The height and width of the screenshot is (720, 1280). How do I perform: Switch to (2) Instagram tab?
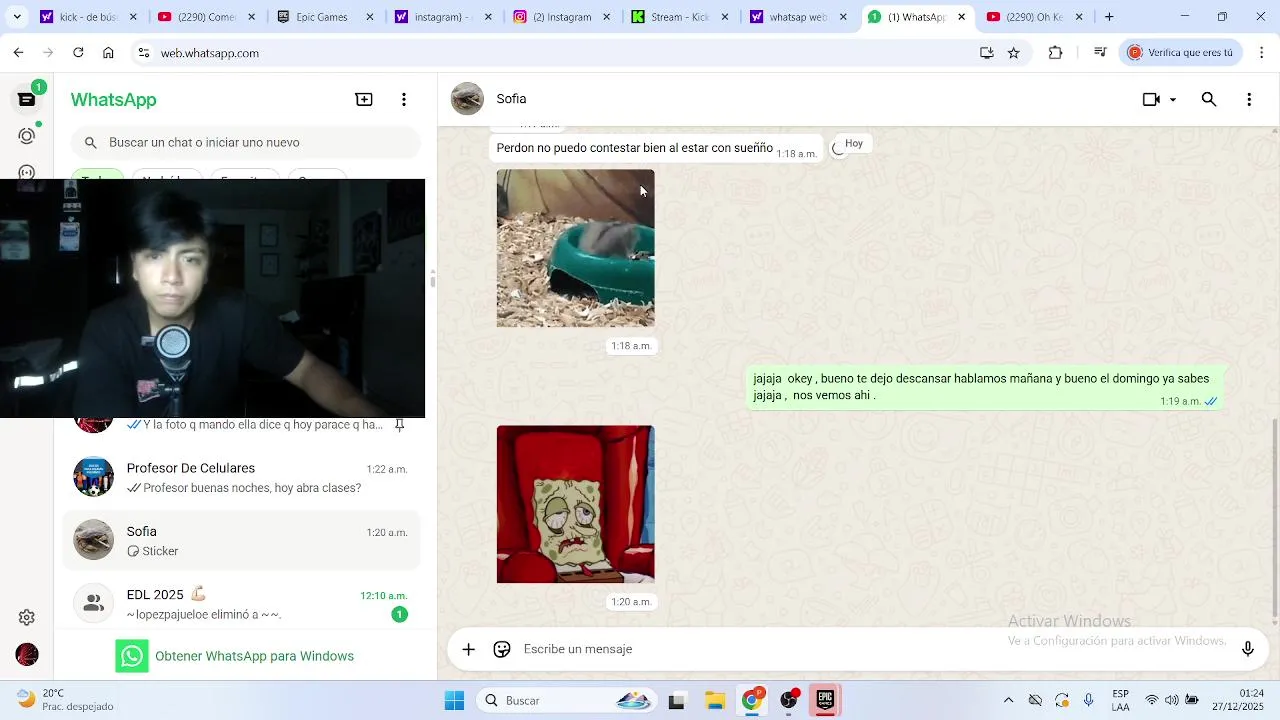(562, 17)
